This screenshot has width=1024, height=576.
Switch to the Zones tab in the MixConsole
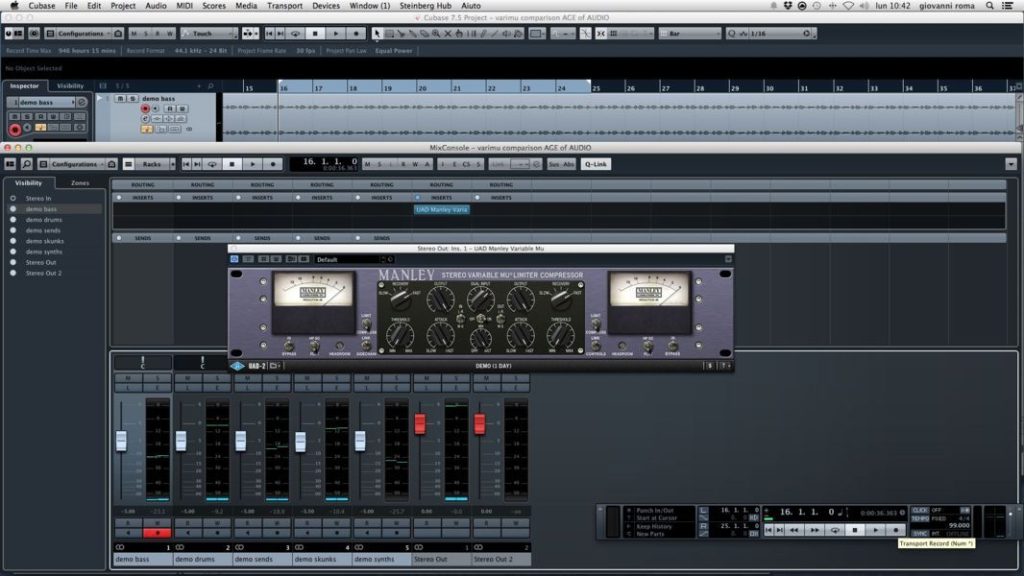(79, 184)
